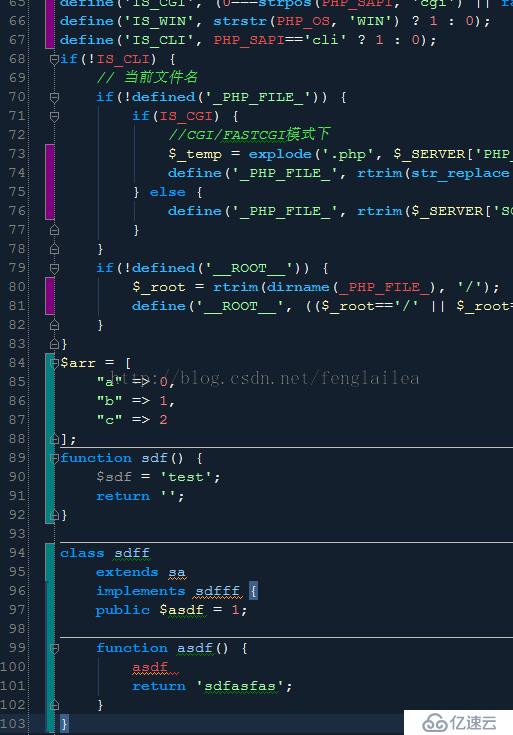The height and width of the screenshot is (735, 513).
Task: Click 'sdfasfas' string on line 101
Action: coord(240,686)
